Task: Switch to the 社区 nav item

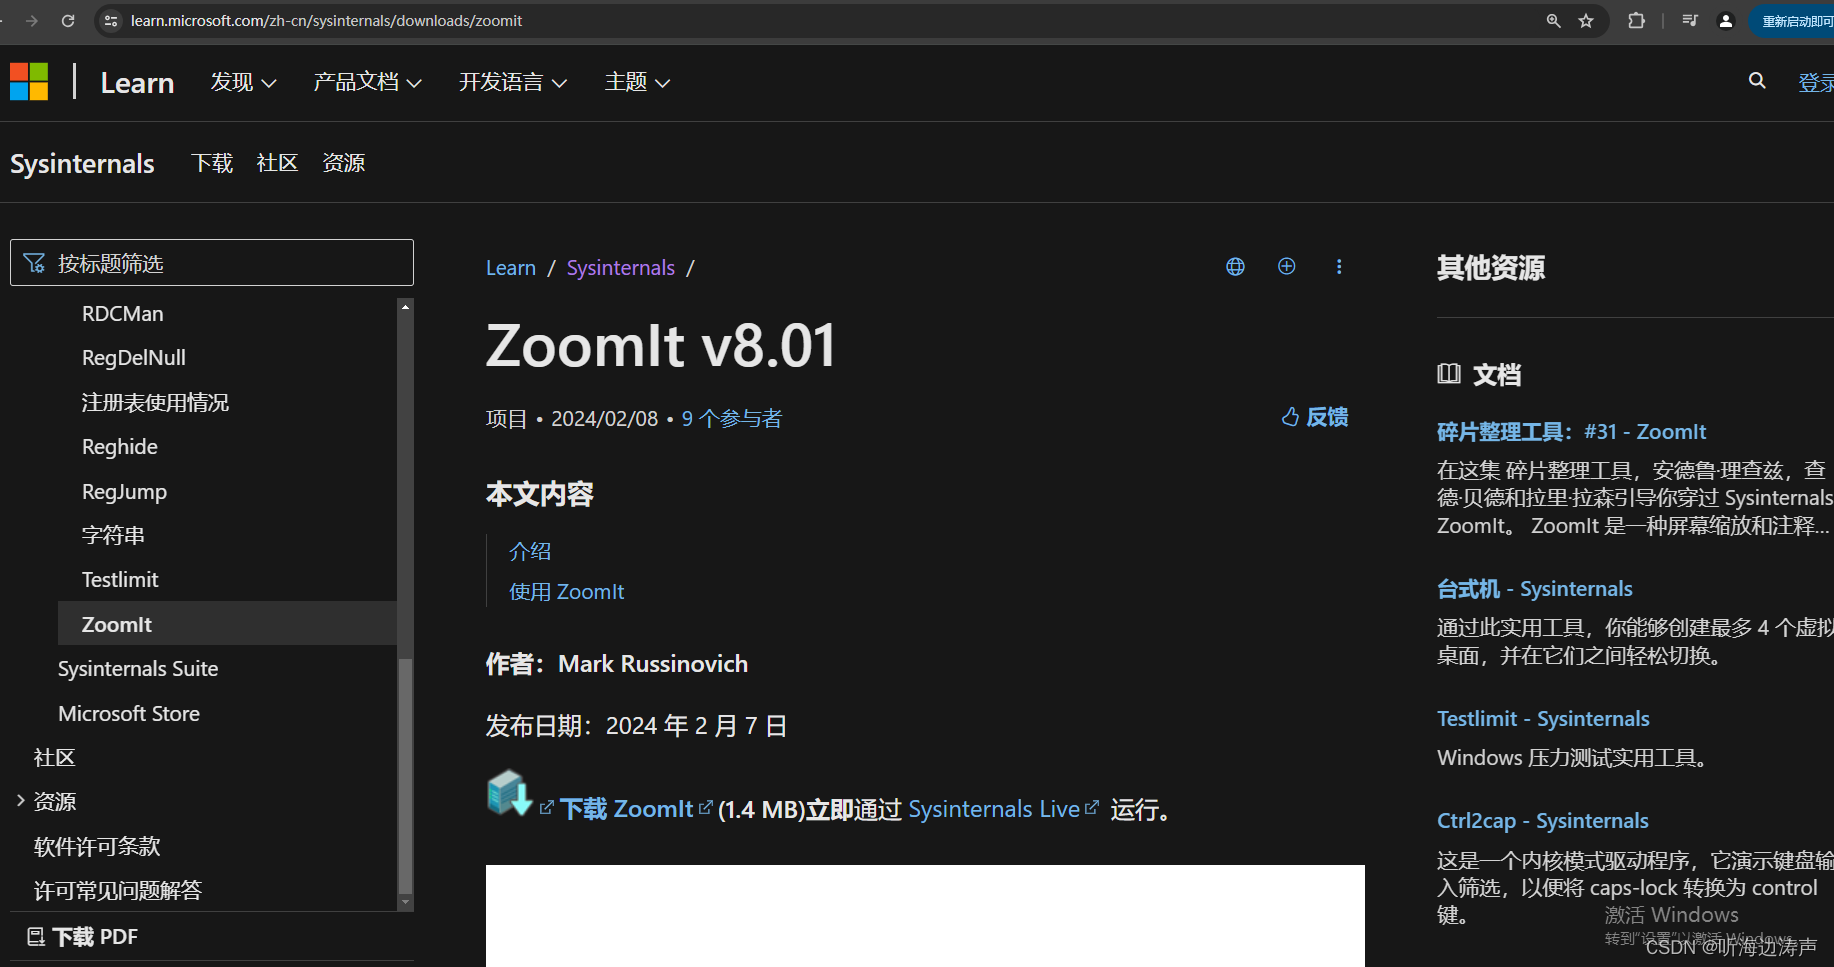Action: coord(277,163)
